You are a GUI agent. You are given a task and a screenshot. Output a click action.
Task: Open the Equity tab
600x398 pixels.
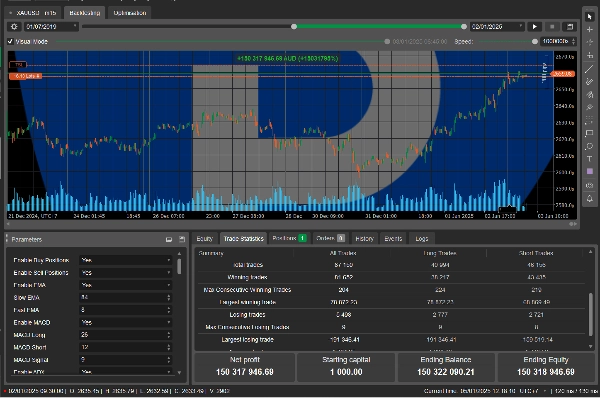click(204, 239)
